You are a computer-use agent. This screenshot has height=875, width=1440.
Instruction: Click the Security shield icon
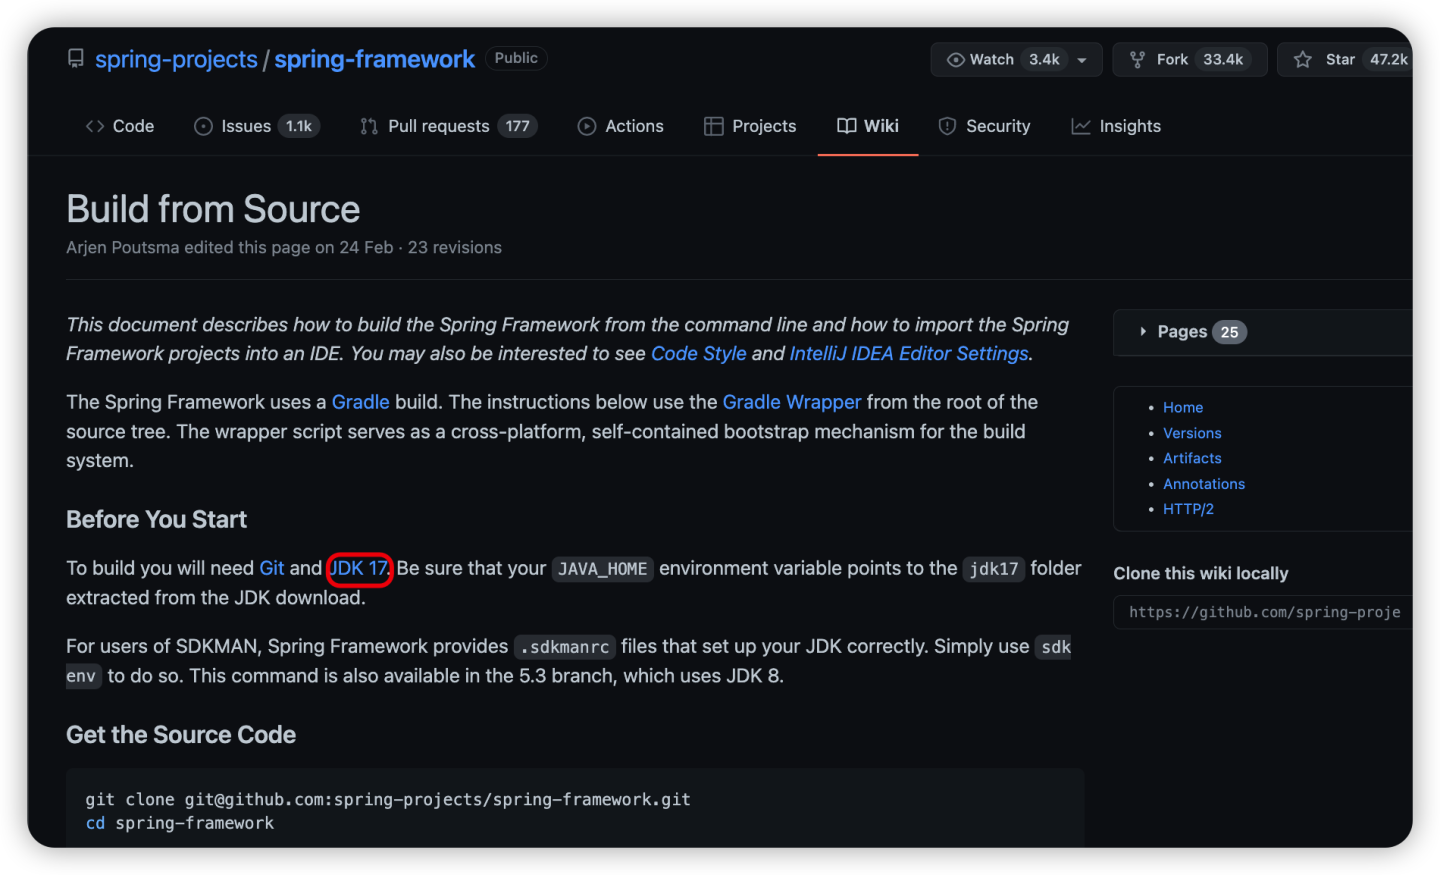pyautogui.click(x=947, y=126)
